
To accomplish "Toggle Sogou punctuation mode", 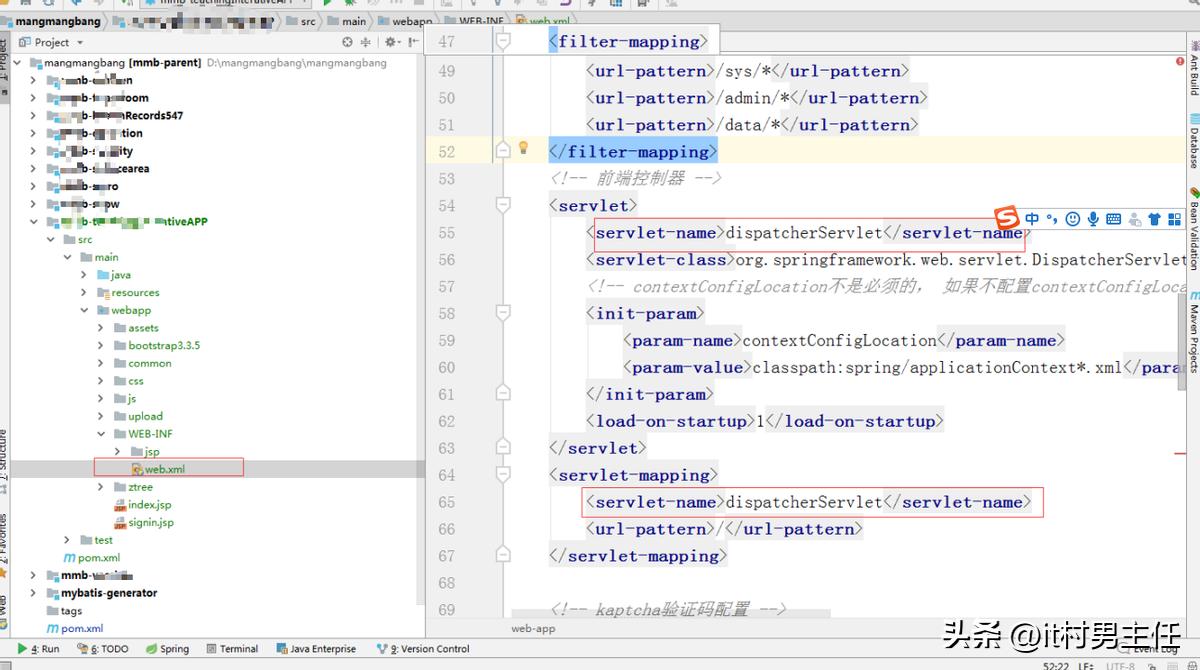I will tap(1052, 219).
